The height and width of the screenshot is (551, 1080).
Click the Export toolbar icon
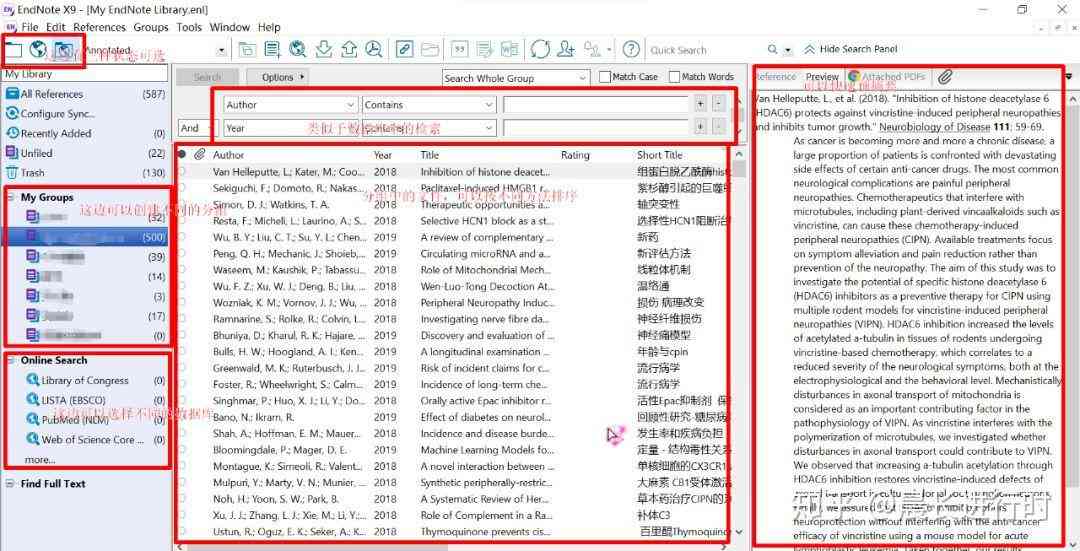[x=349, y=49]
